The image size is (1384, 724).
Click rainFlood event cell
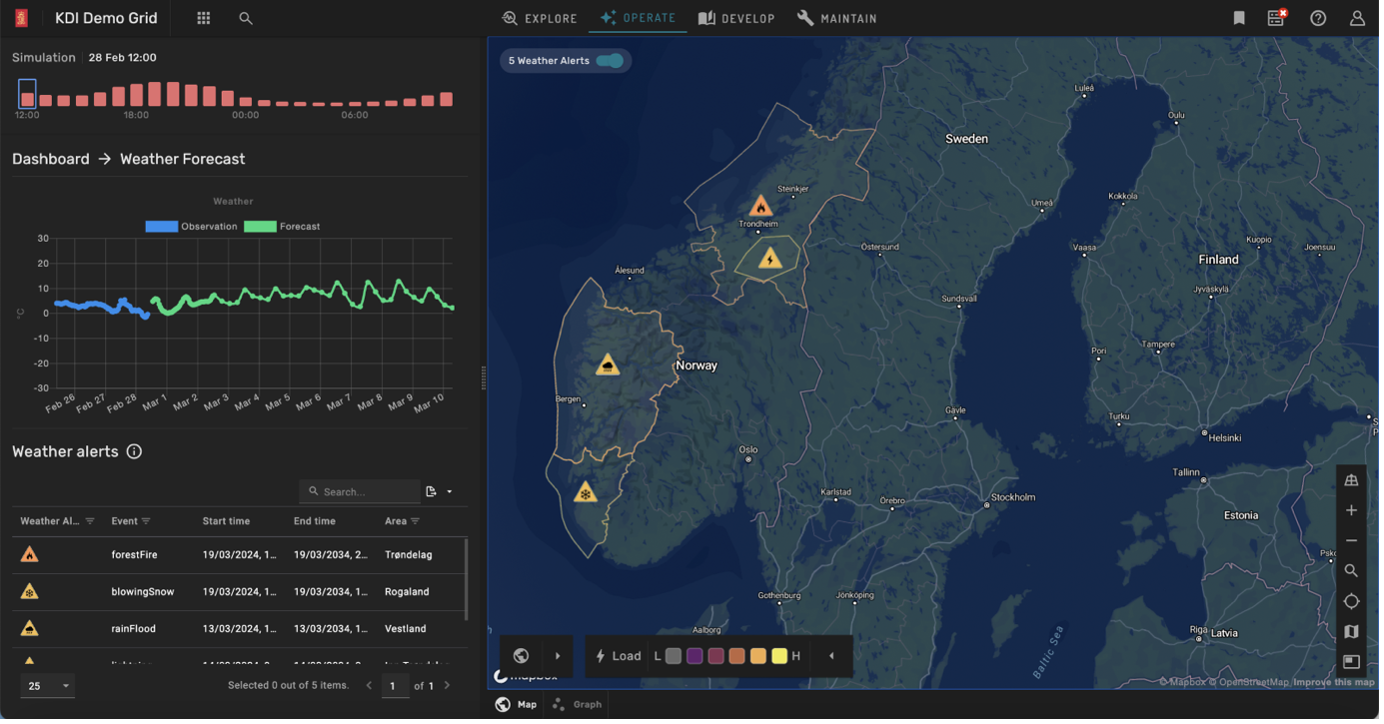[134, 630]
